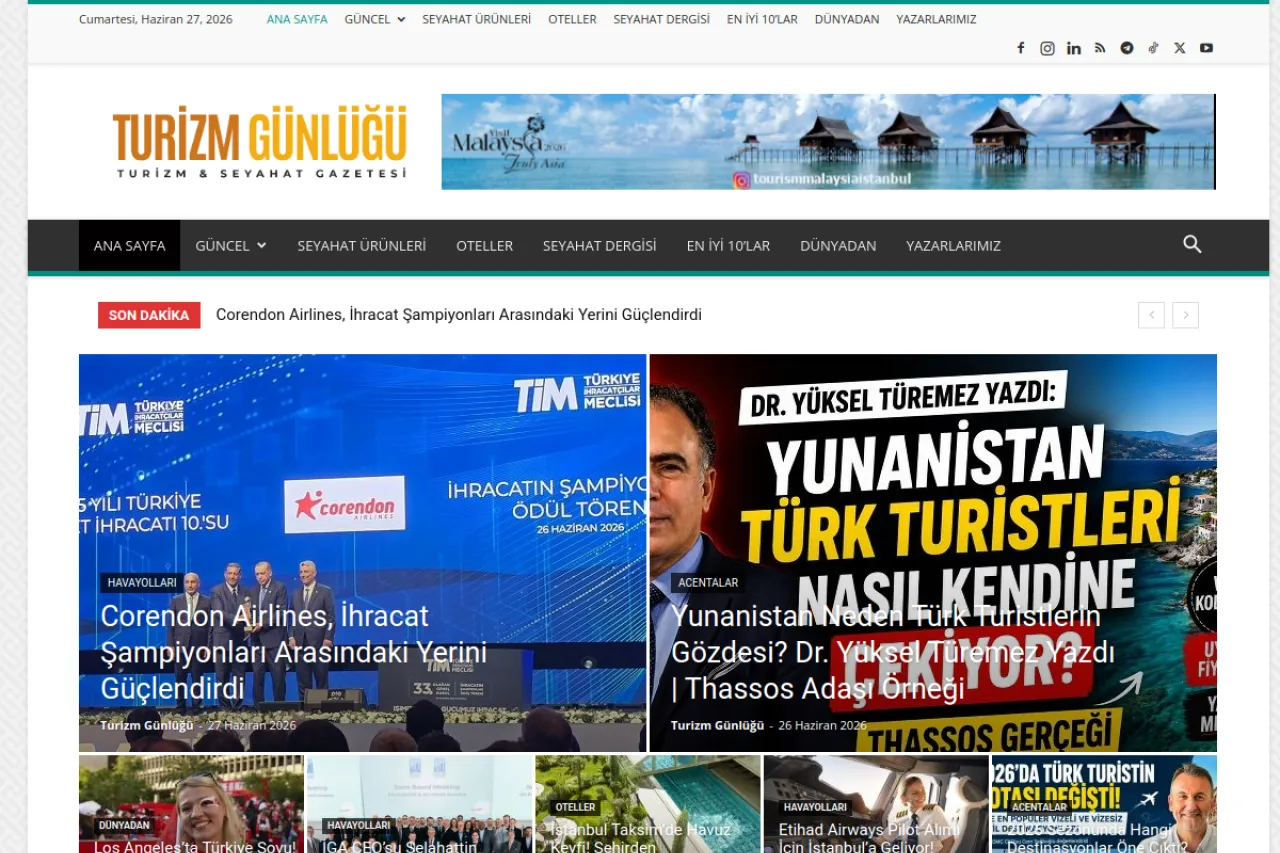Screen dimensions: 1280x853
Task: Open Yunanistan Neden Türk Turistlerin Gözdesi article
Action: tap(893, 652)
